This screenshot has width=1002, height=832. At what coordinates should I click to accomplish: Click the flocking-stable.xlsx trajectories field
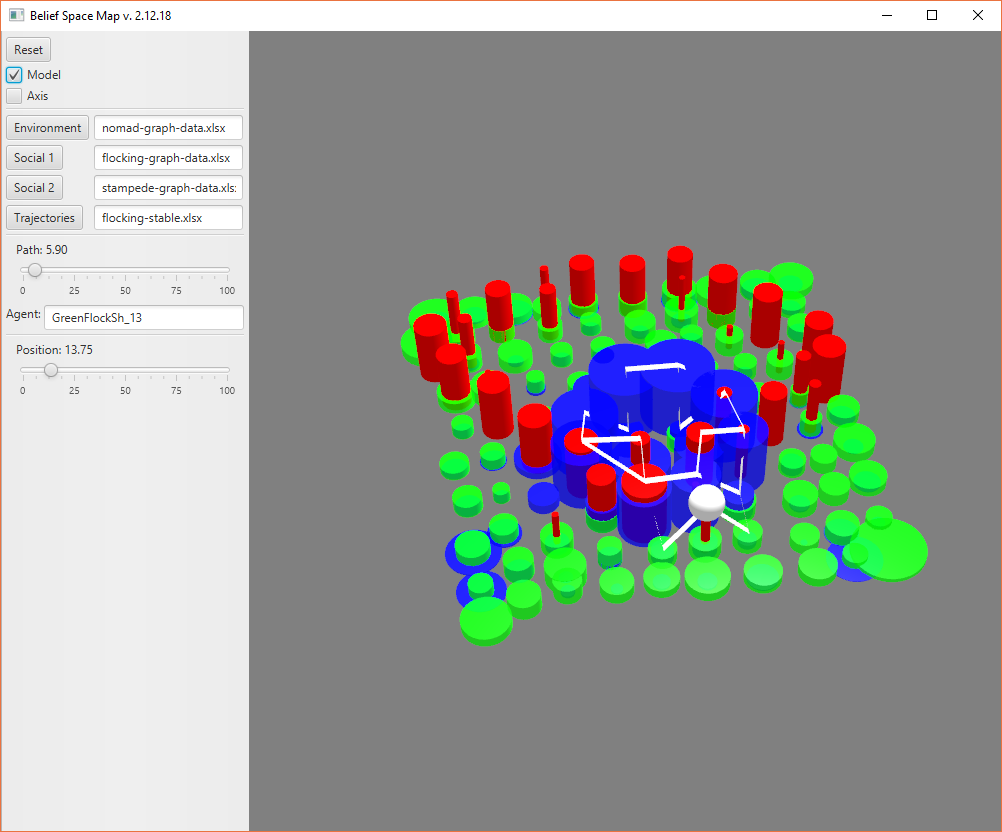[x=168, y=218]
